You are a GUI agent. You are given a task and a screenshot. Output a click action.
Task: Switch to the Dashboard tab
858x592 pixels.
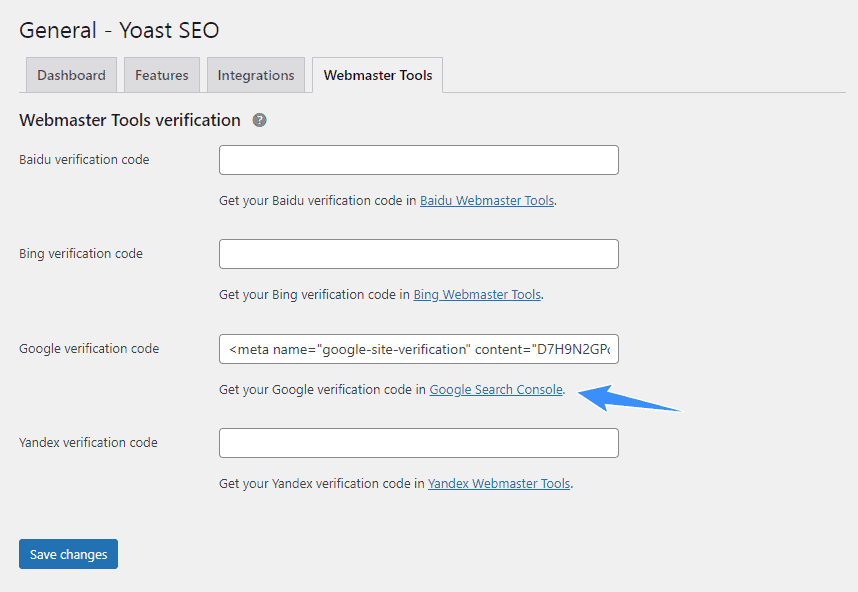click(x=71, y=75)
